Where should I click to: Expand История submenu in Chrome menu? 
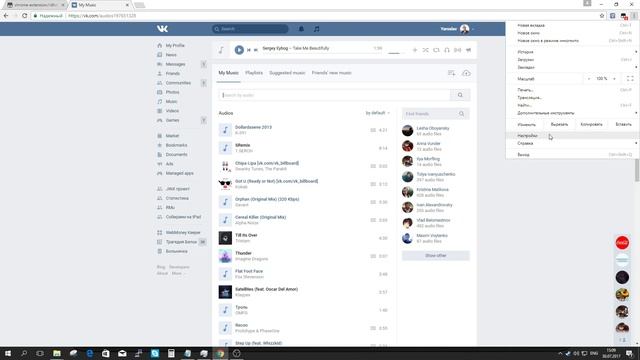572,52
